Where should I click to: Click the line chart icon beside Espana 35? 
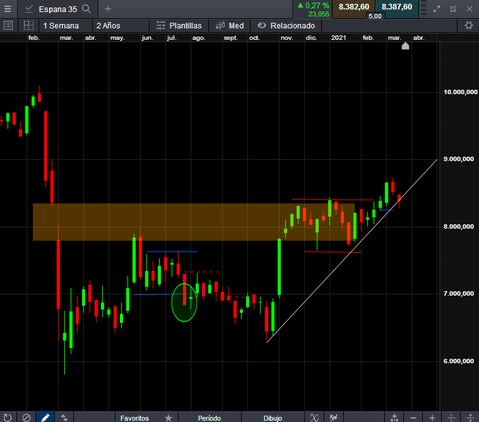(x=28, y=9)
